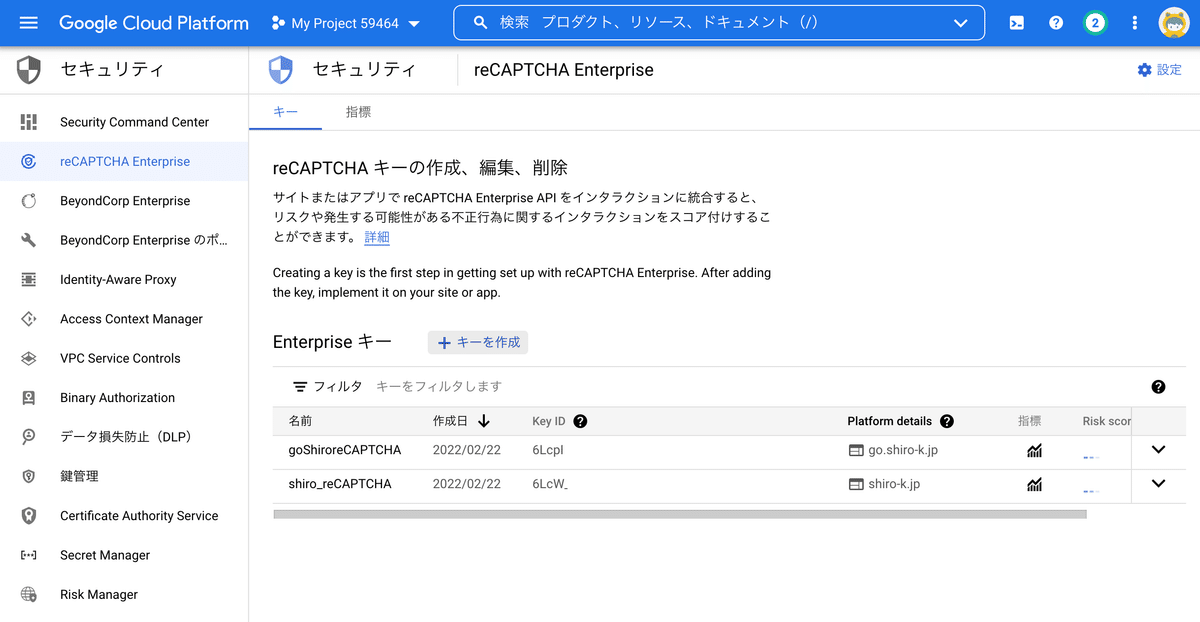The image size is (1200, 622).
Task: Click the Risk score column header
Action: click(x=1107, y=421)
